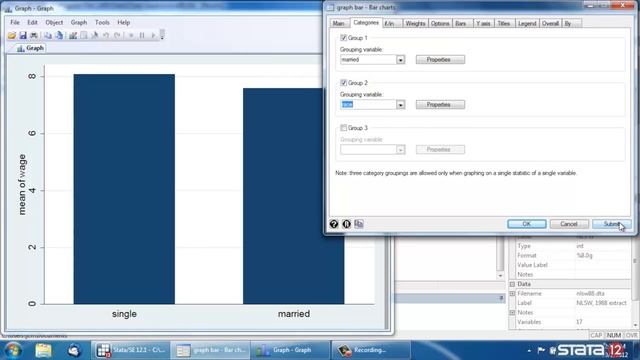Image resolution: width=640 pixels, height=360 pixels.
Task: Switch to the Options tab
Action: pyautogui.click(x=440, y=24)
